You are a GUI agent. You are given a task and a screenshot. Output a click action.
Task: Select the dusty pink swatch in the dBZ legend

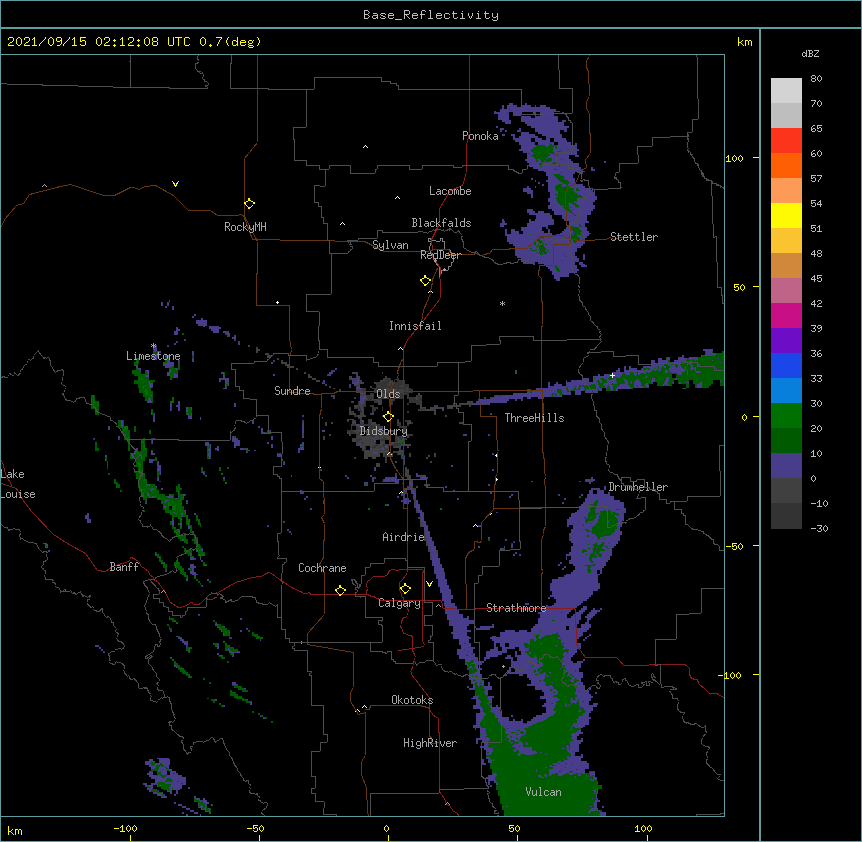(786, 290)
